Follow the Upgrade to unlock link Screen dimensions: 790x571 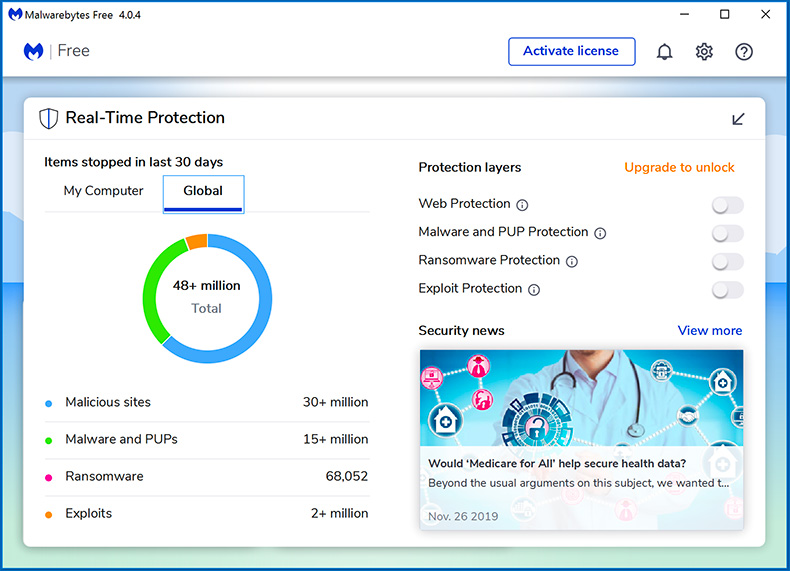click(x=679, y=167)
